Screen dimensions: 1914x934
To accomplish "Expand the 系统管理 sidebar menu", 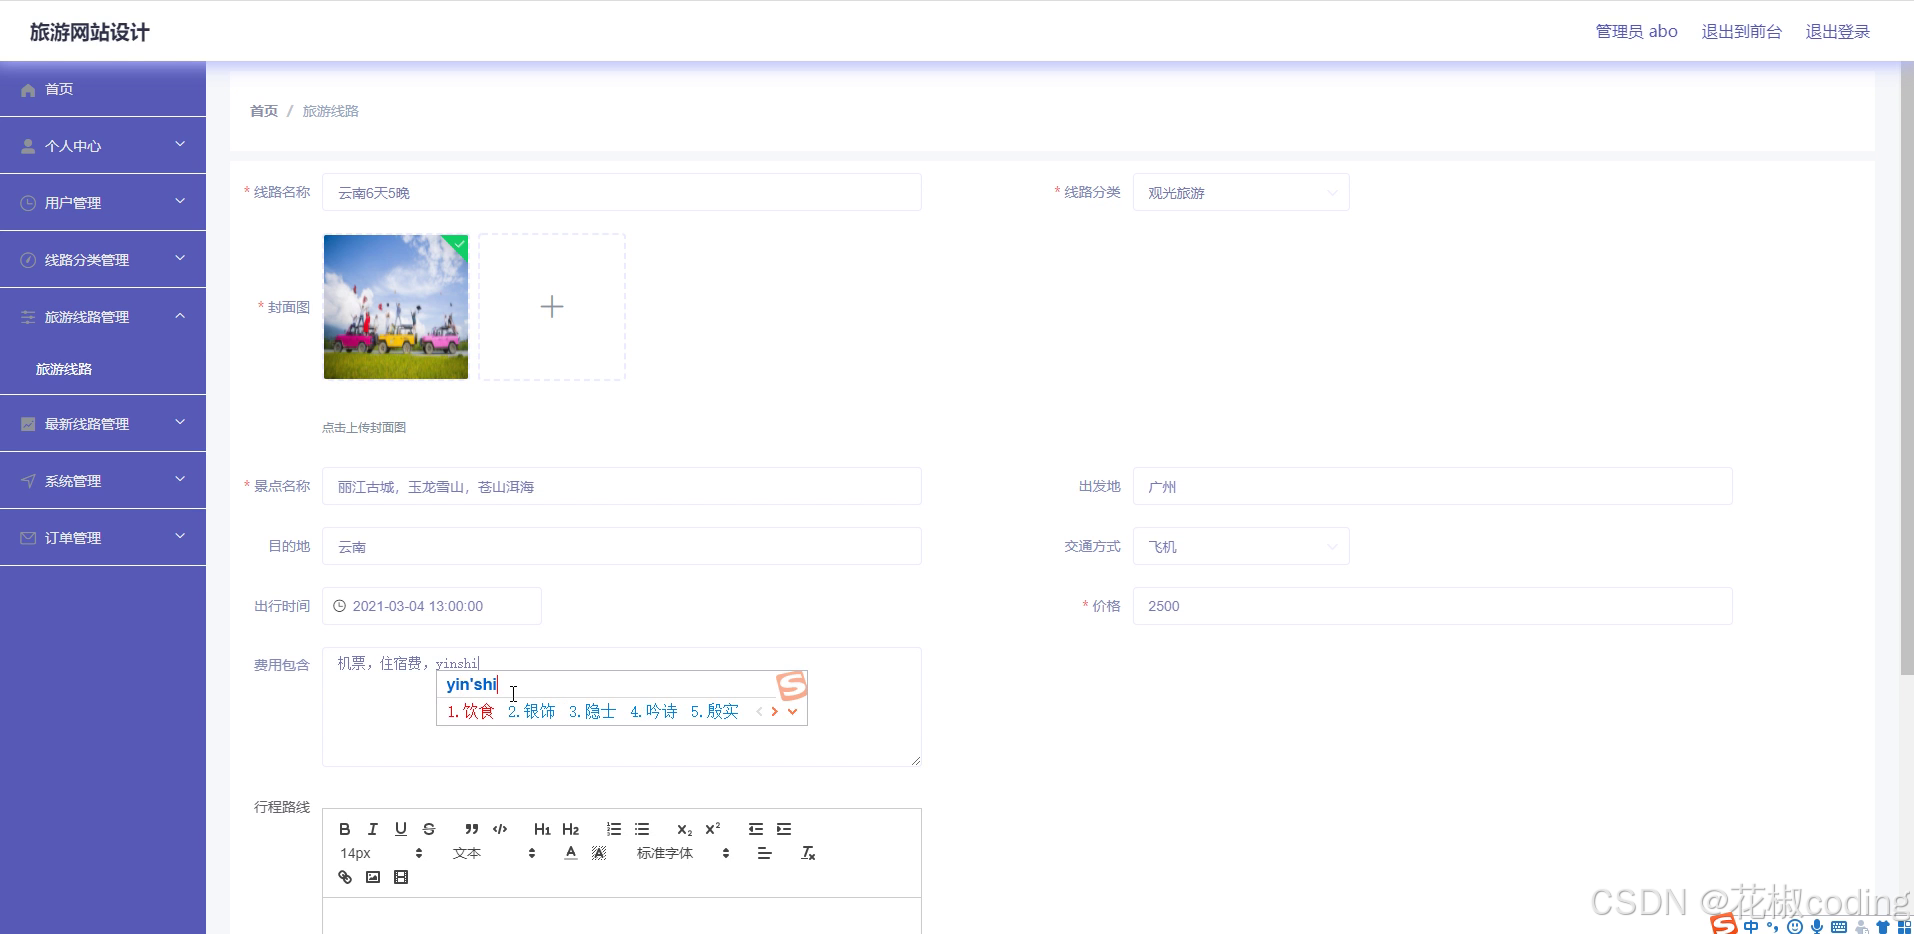I will (x=103, y=480).
